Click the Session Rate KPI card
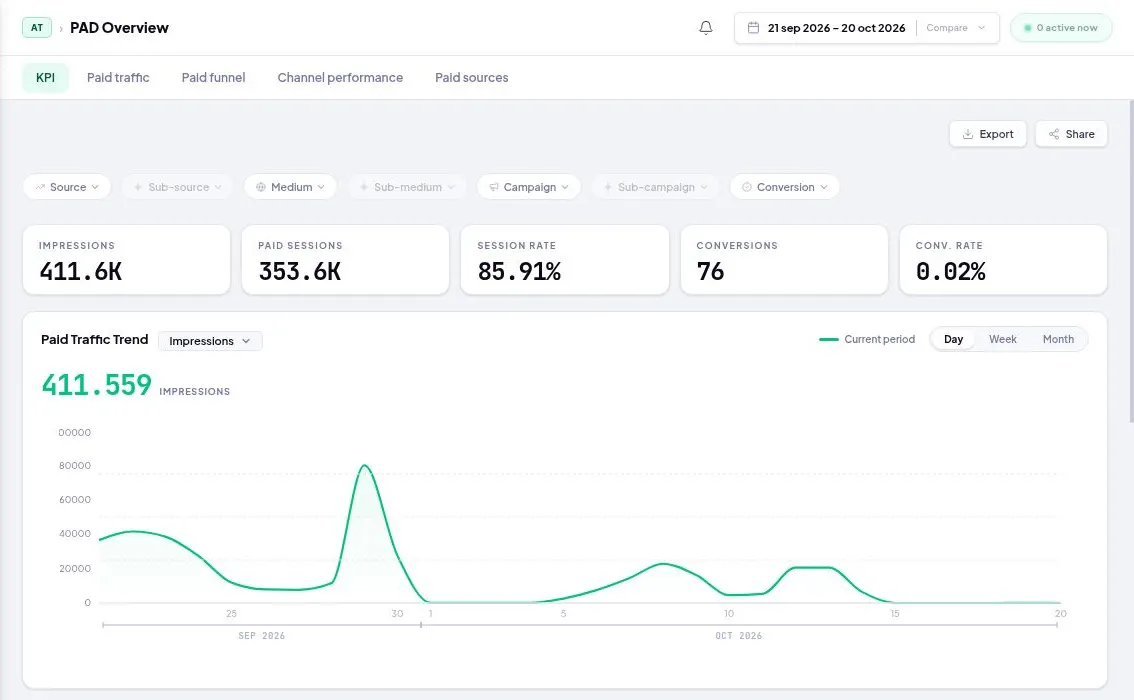The width and height of the screenshot is (1134, 700). coord(565,260)
